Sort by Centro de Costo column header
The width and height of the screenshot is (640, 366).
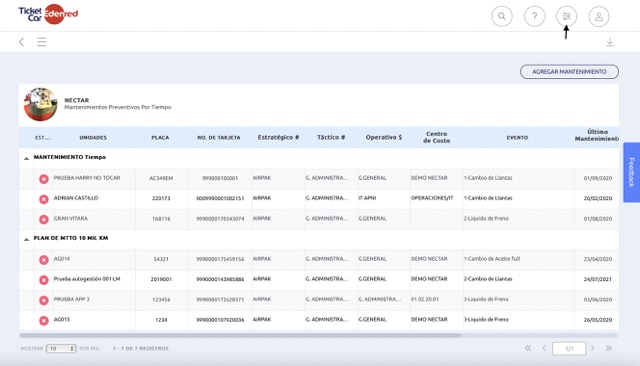tap(436, 137)
